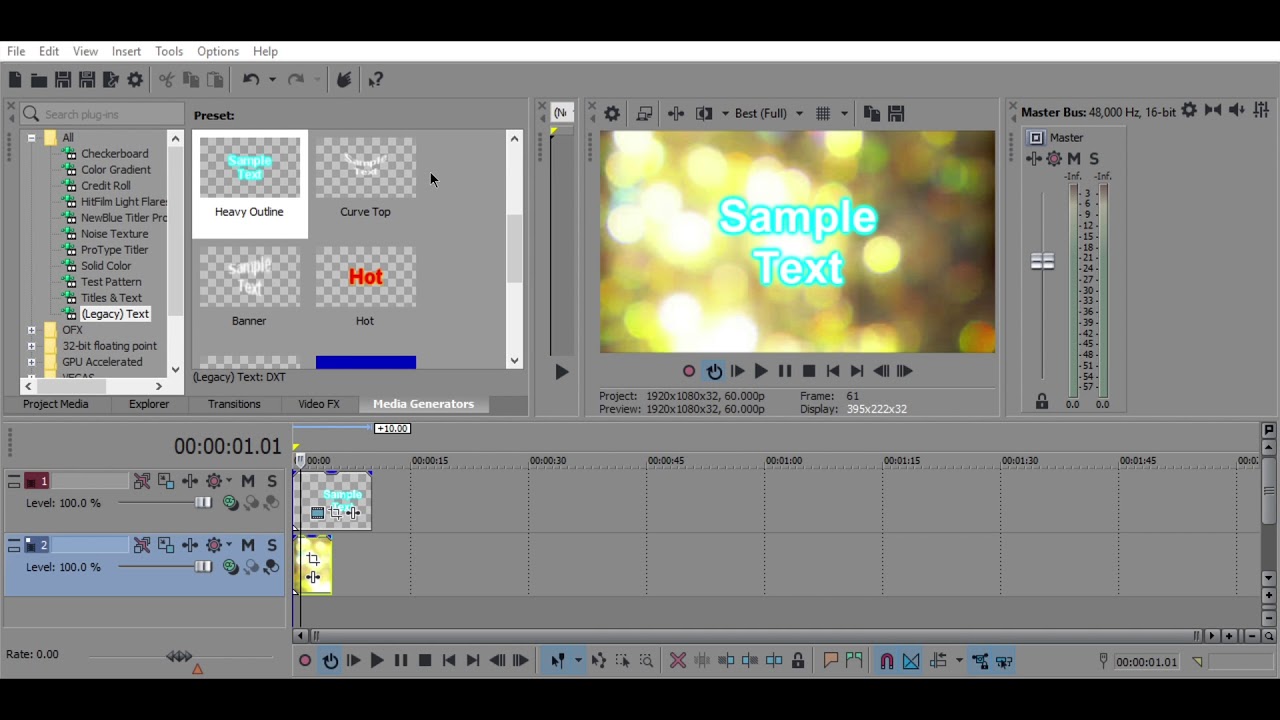Open the Insert menu
Image resolution: width=1280 pixels, height=720 pixels.
tap(126, 51)
